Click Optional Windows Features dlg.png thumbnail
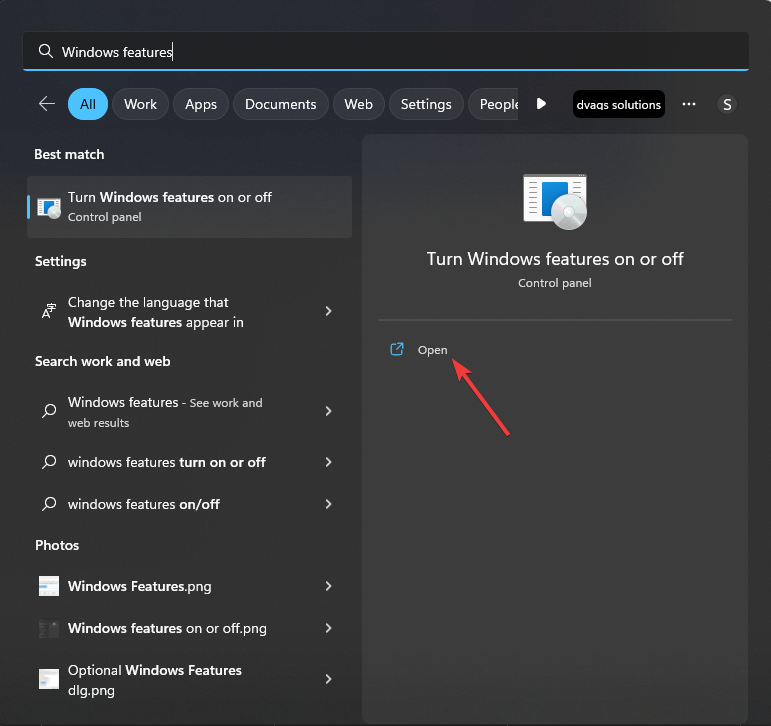The image size is (771, 726). [x=49, y=679]
